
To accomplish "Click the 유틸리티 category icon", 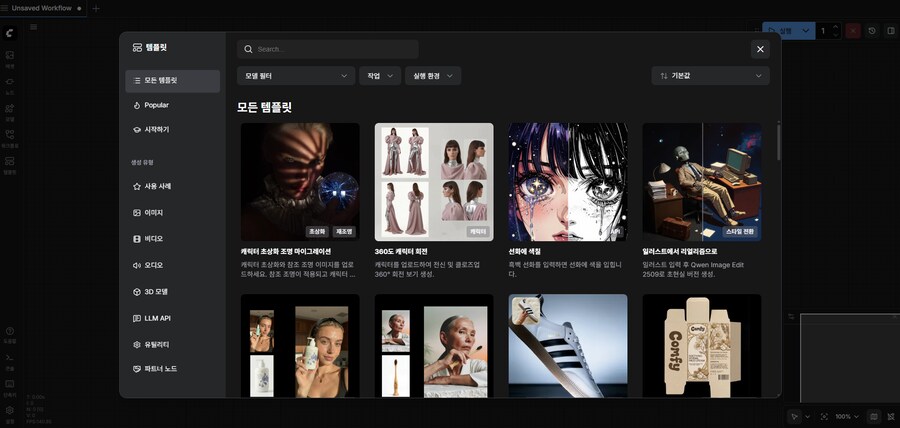I will pyautogui.click(x=137, y=344).
